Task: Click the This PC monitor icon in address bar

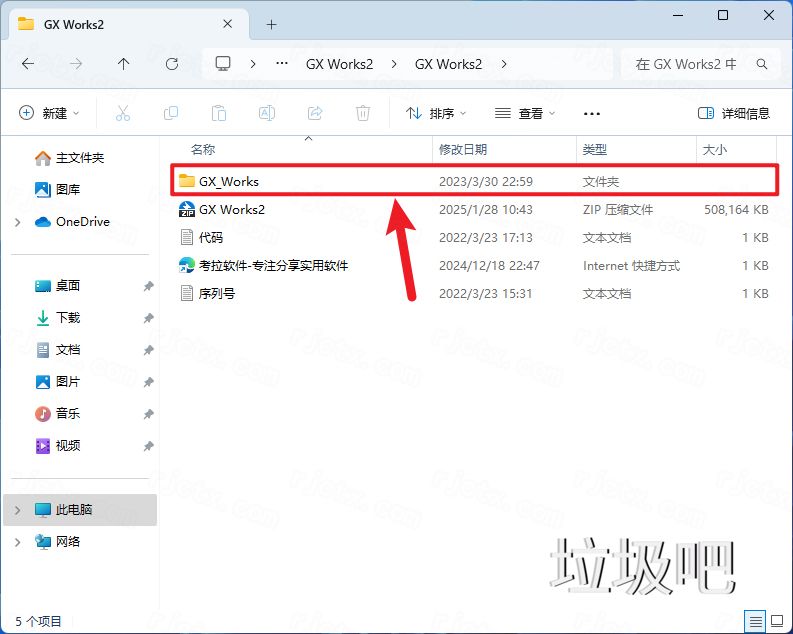Action: (223, 64)
